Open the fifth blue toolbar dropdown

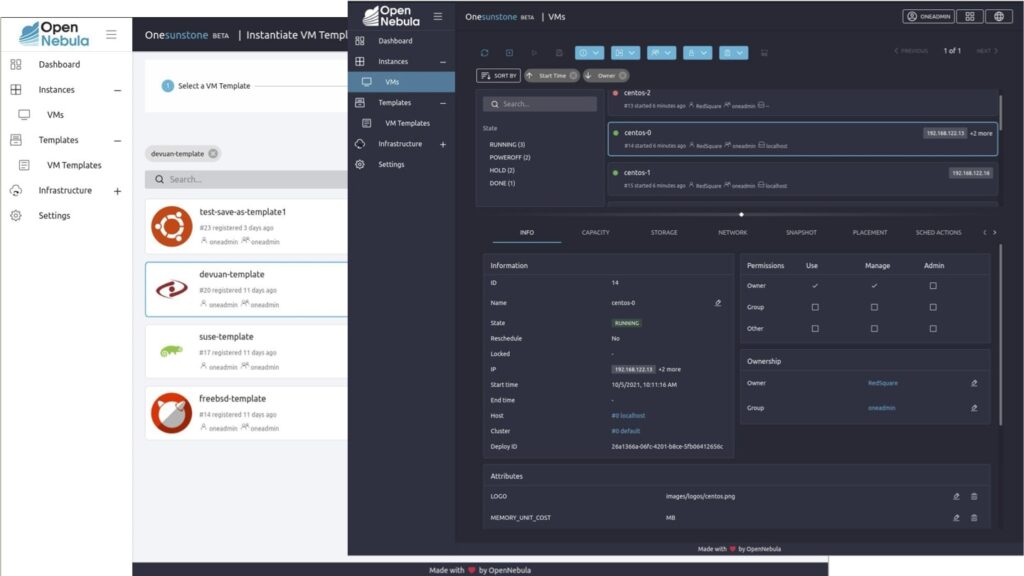click(733, 53)
